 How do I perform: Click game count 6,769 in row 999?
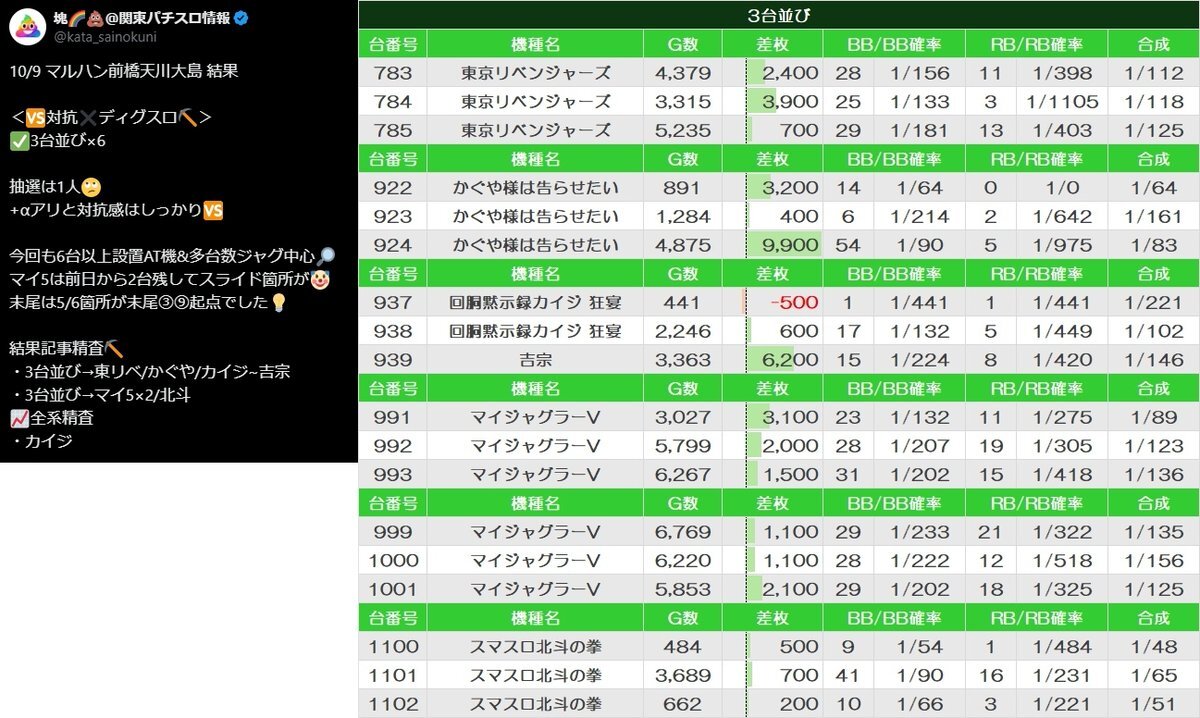683,533
